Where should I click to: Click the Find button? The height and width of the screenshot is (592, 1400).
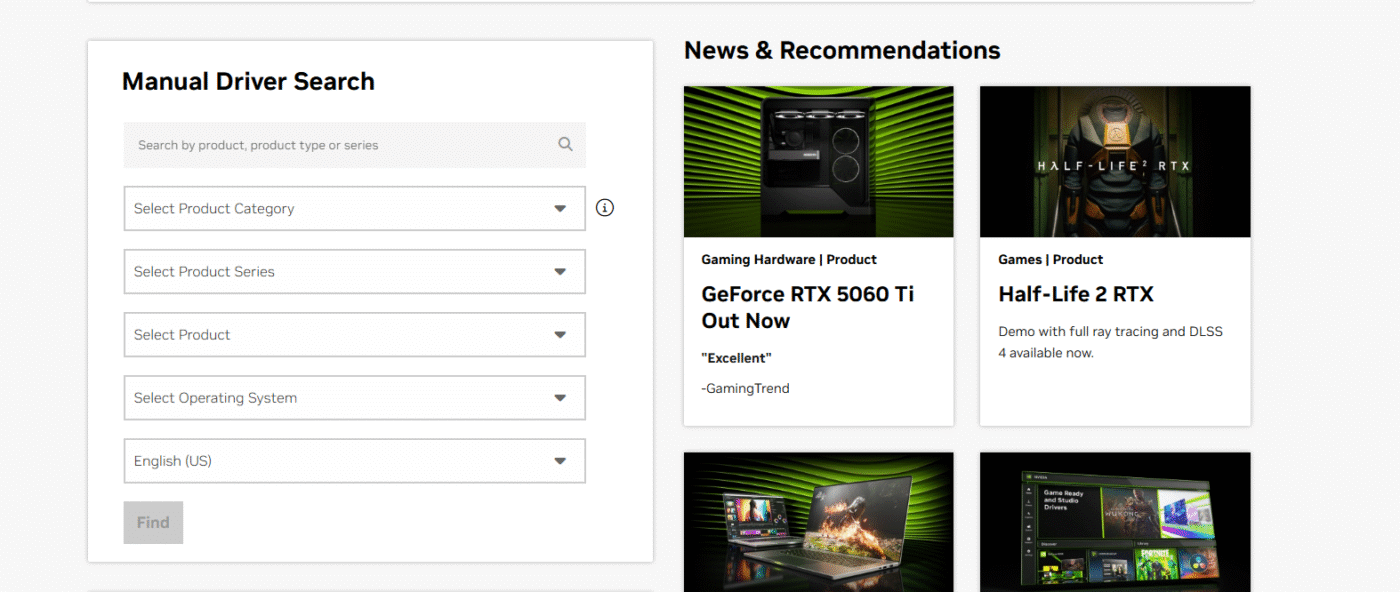pos(153,522)
